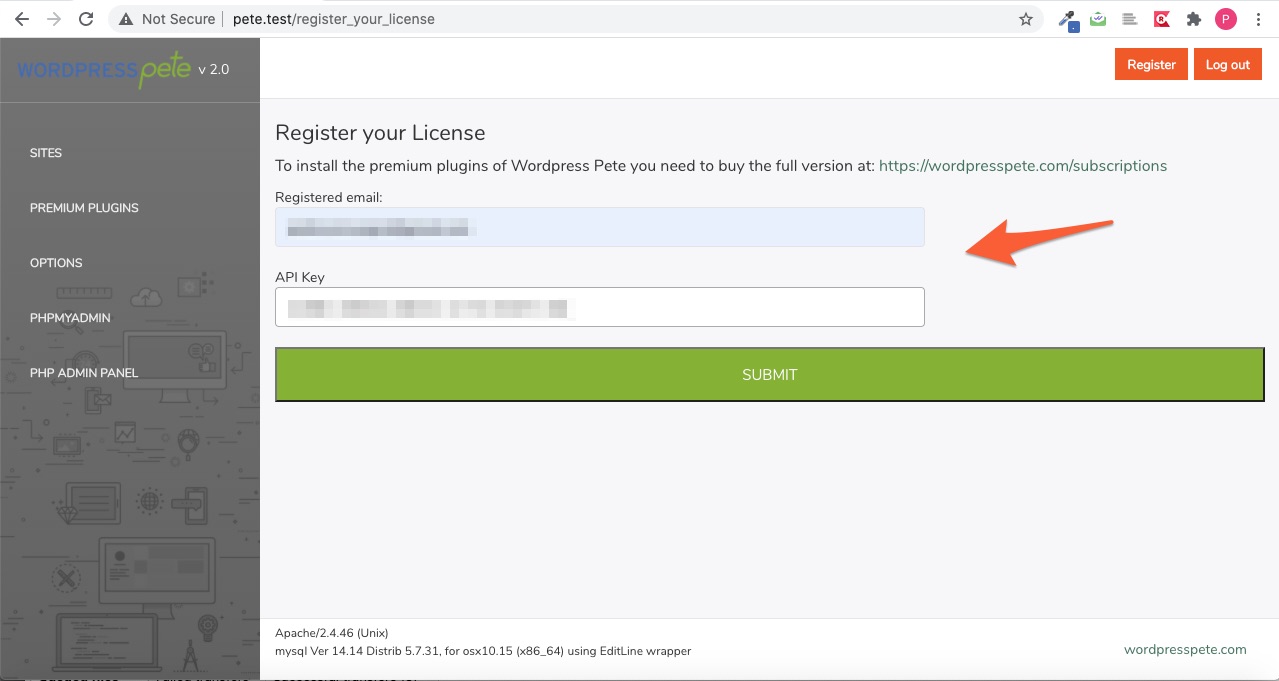This screenshot has height=681, width=1279.
Task: Open the Chrome three-dot menu
Action: click(1258, 19)
